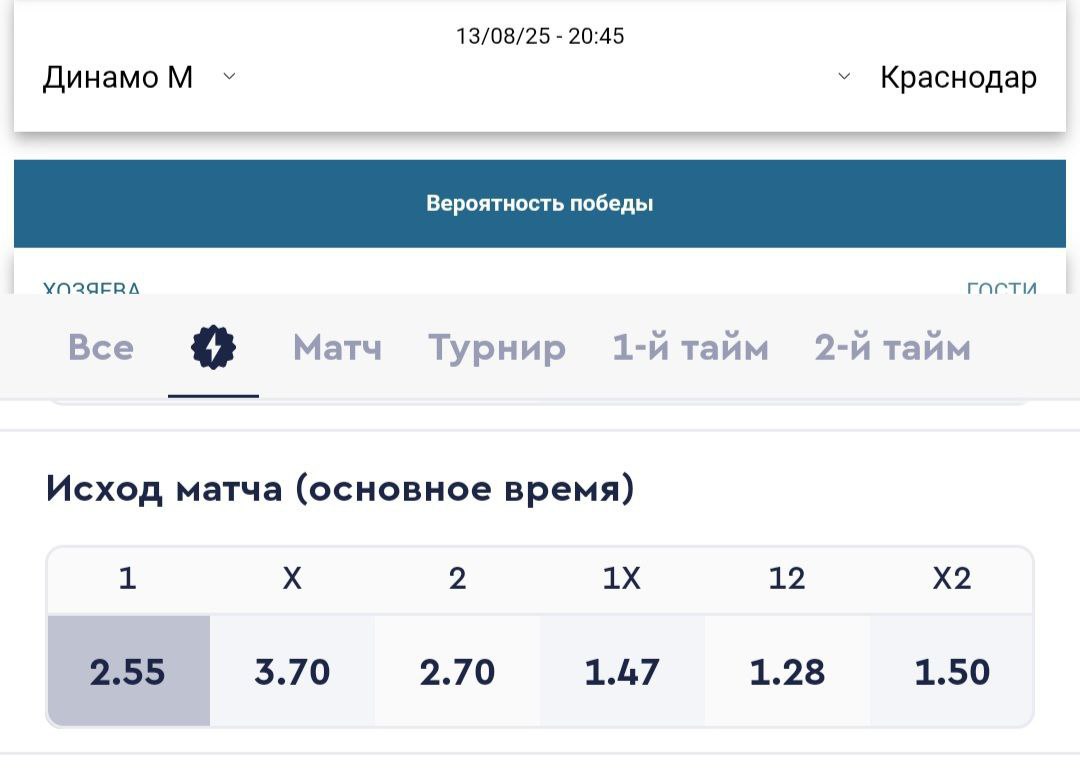Screen dimensions: 1080x784
Task: Select home win odds 2.55
Action: tap(129, 671)
